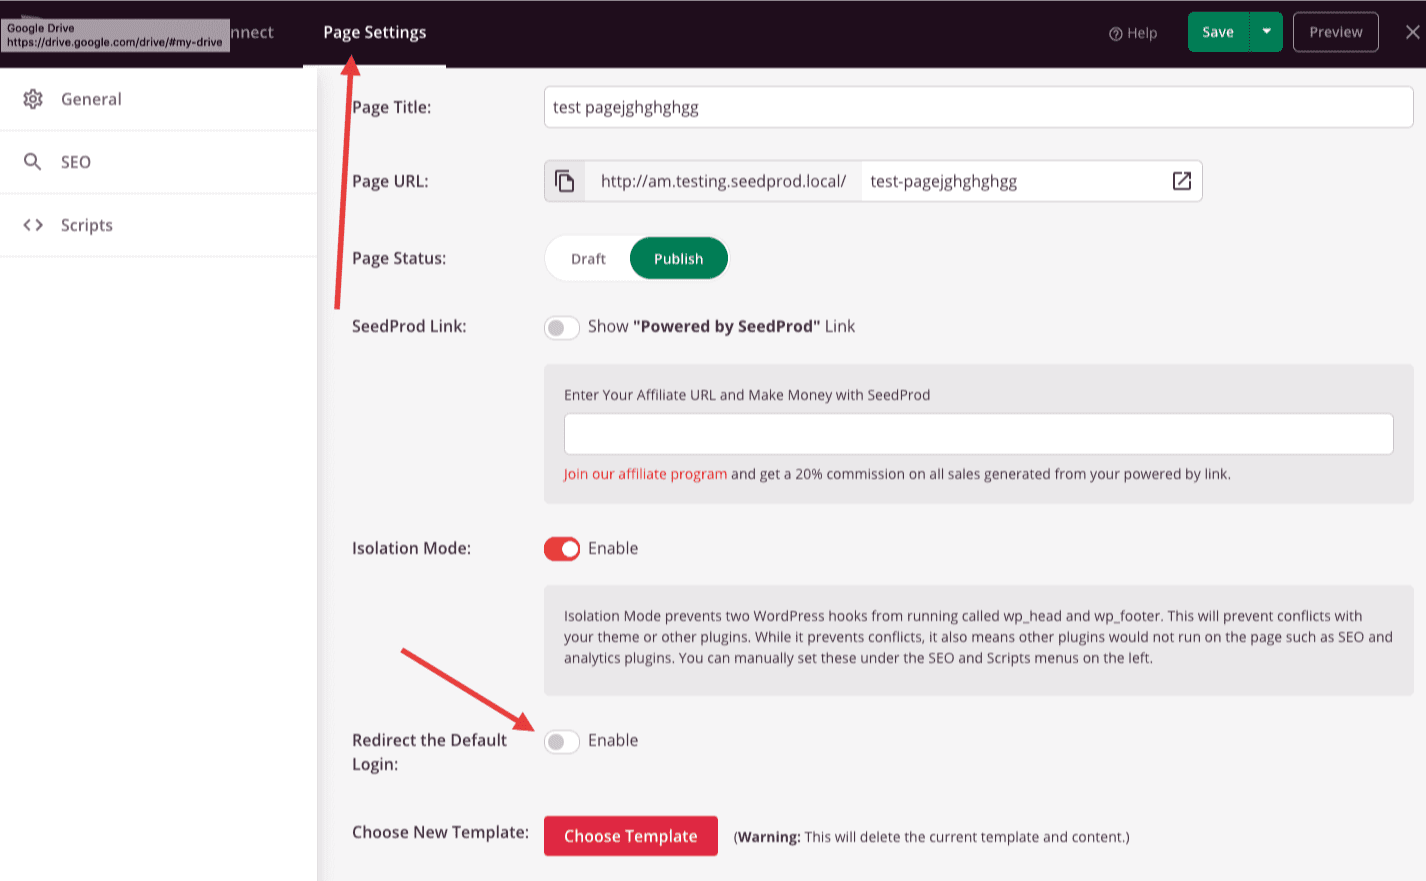Switch to the Page Settings tab
The image size is (1426, 881).
(x=374, y=32)
